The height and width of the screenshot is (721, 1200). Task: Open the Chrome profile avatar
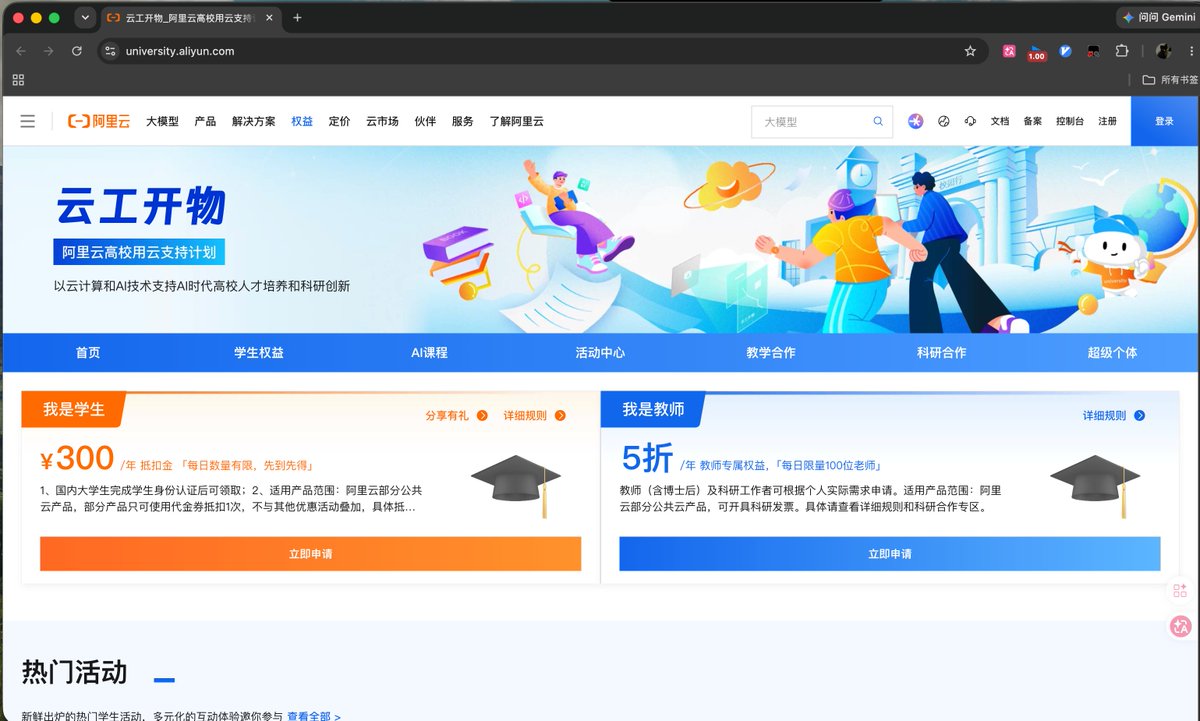(x=1164, y=51)
